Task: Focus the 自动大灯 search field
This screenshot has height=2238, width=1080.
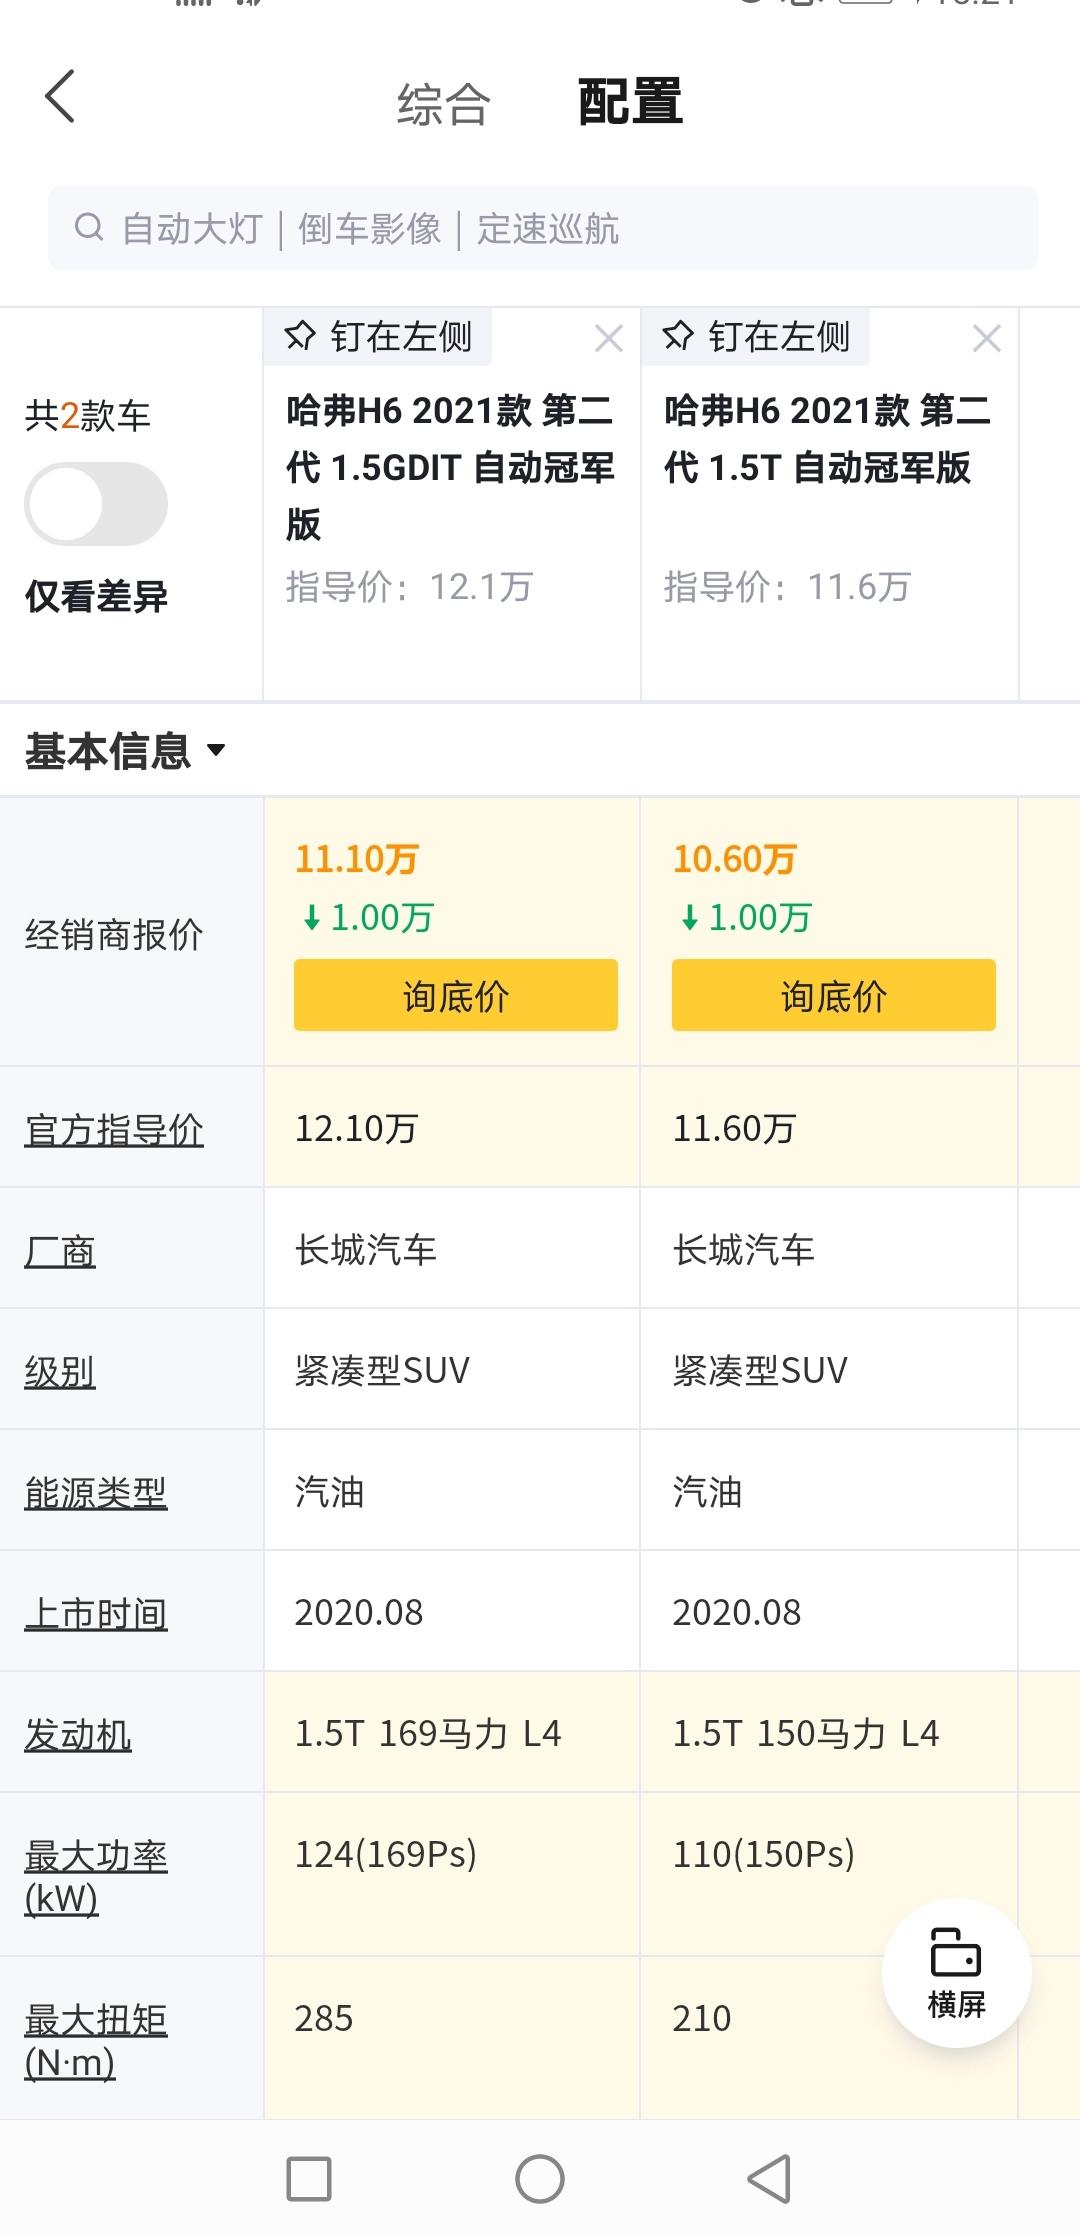Action: pyautogui.click(x=543, y=228)
